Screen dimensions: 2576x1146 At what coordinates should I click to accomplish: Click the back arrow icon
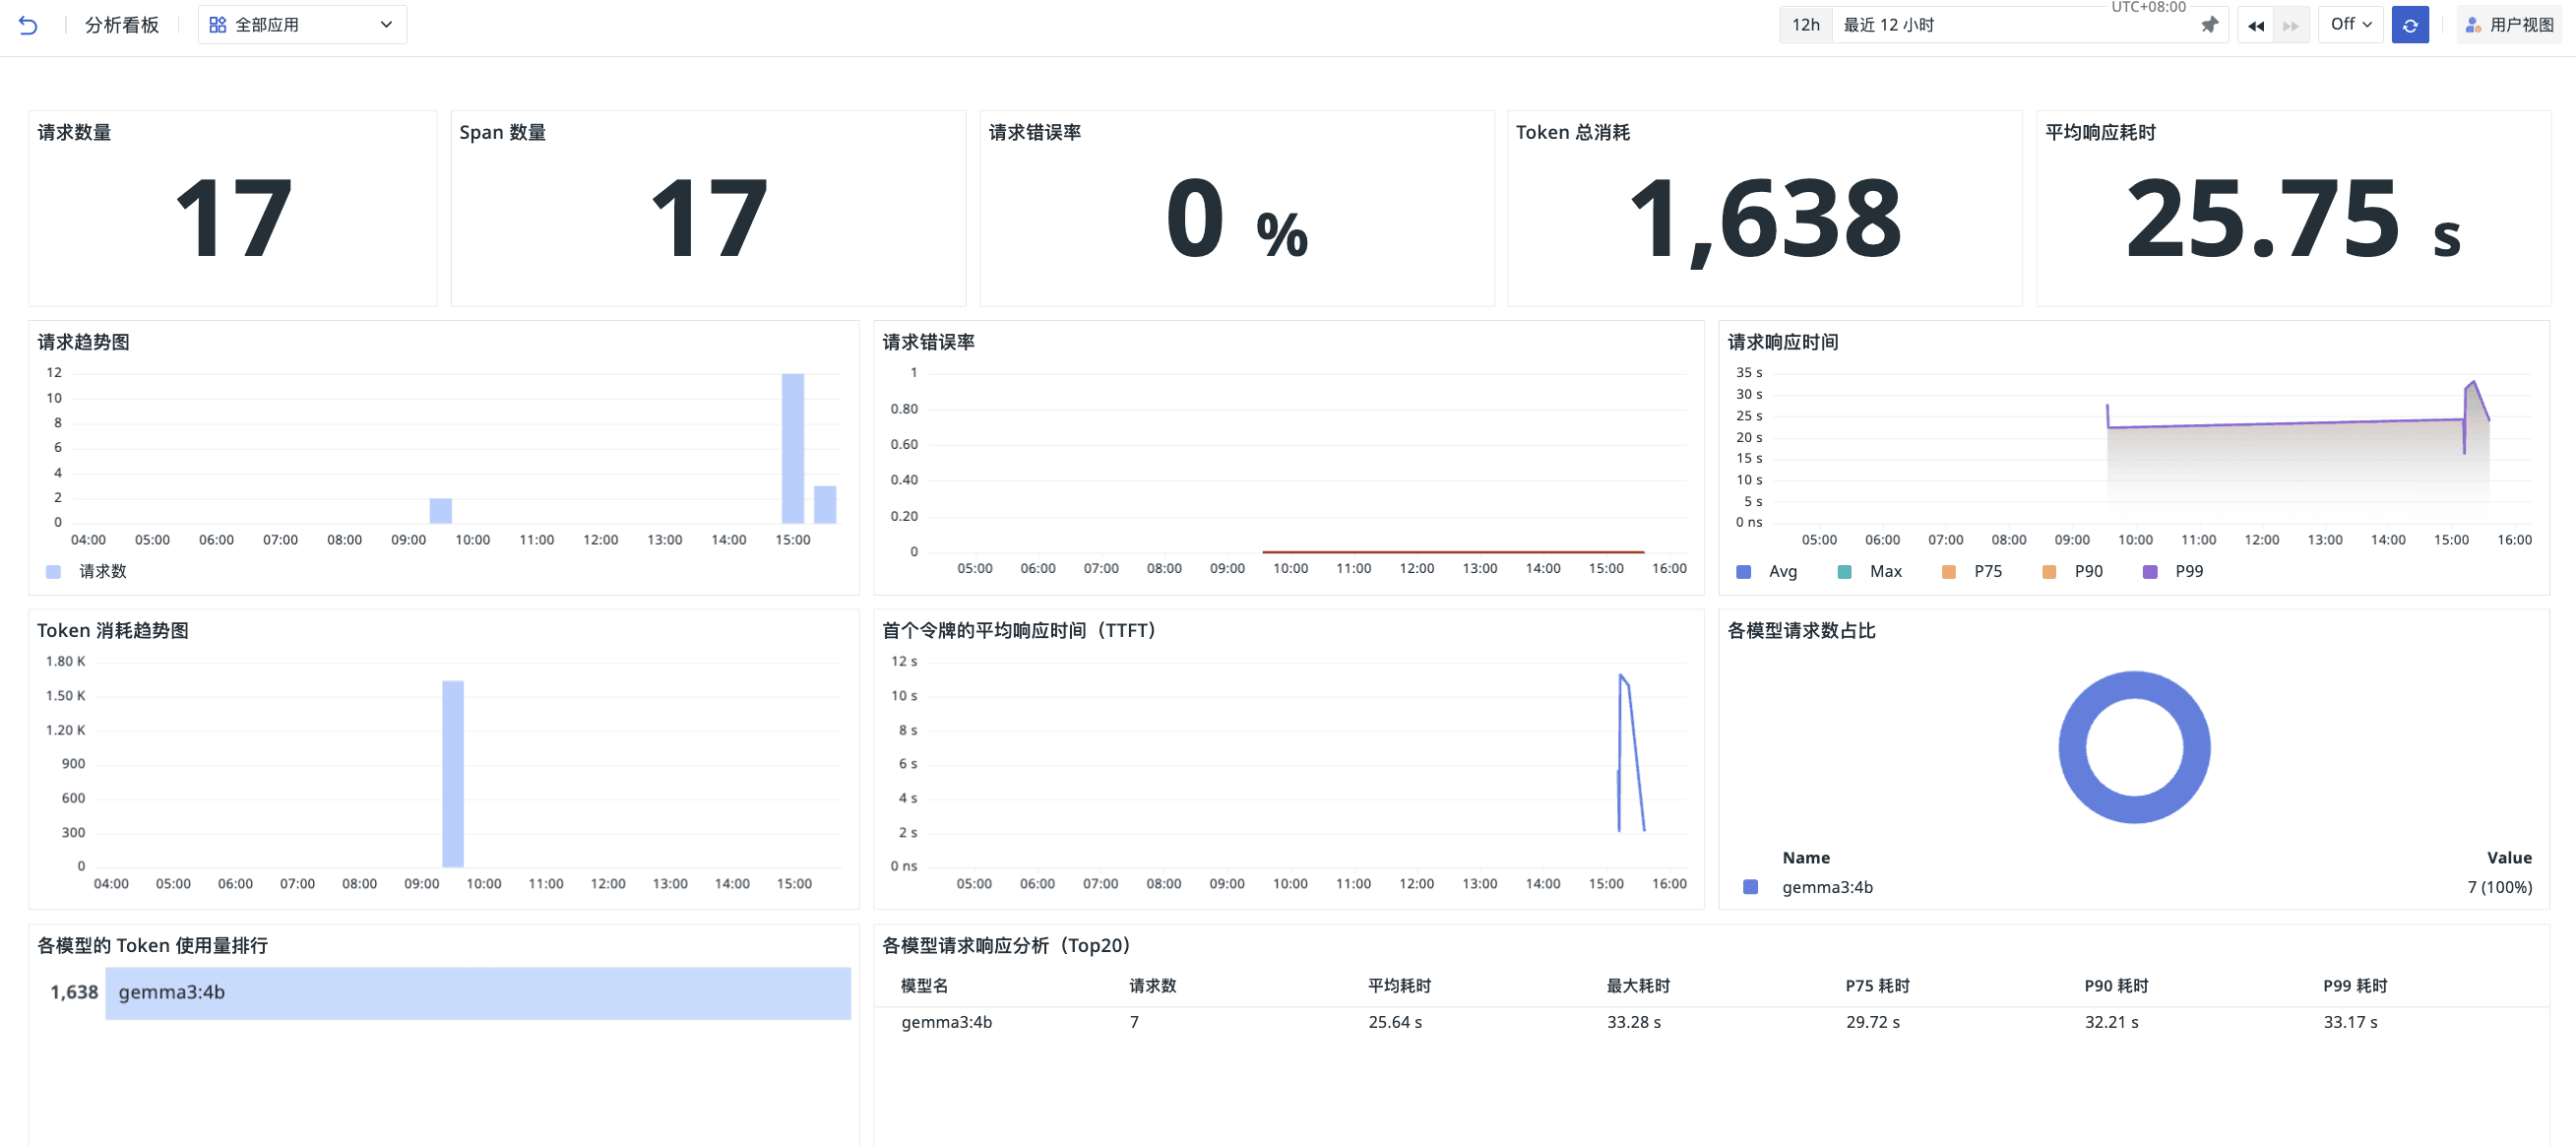(x=28, y=25)
